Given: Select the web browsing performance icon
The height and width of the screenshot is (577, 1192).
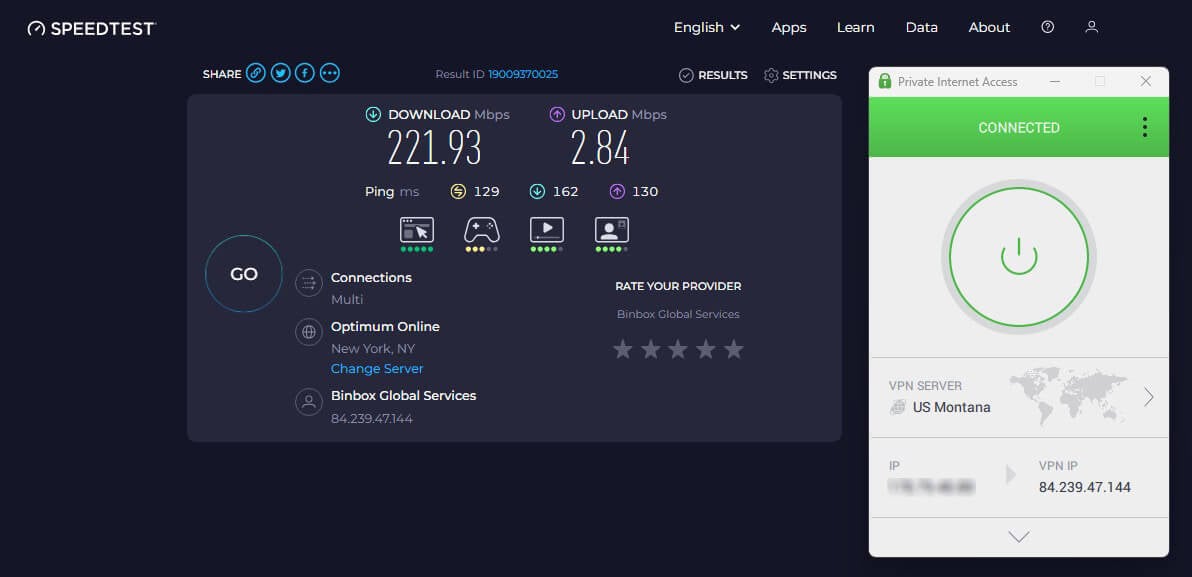Looking at the screenshot, I should coord(416,232).
